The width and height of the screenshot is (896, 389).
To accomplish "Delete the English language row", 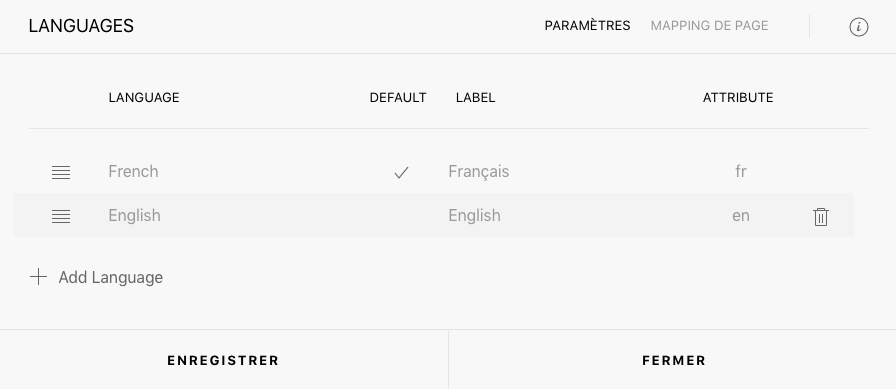I will pos(821,216).
